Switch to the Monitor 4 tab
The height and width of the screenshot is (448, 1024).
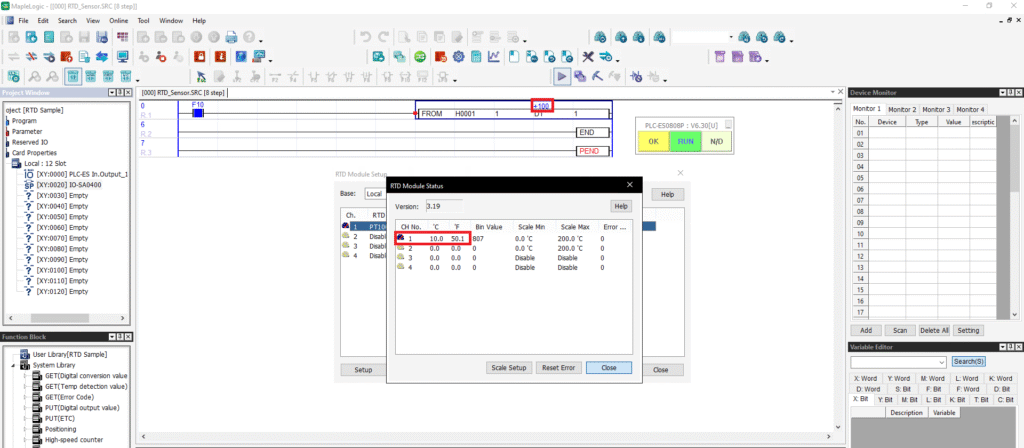click(968, 109)
